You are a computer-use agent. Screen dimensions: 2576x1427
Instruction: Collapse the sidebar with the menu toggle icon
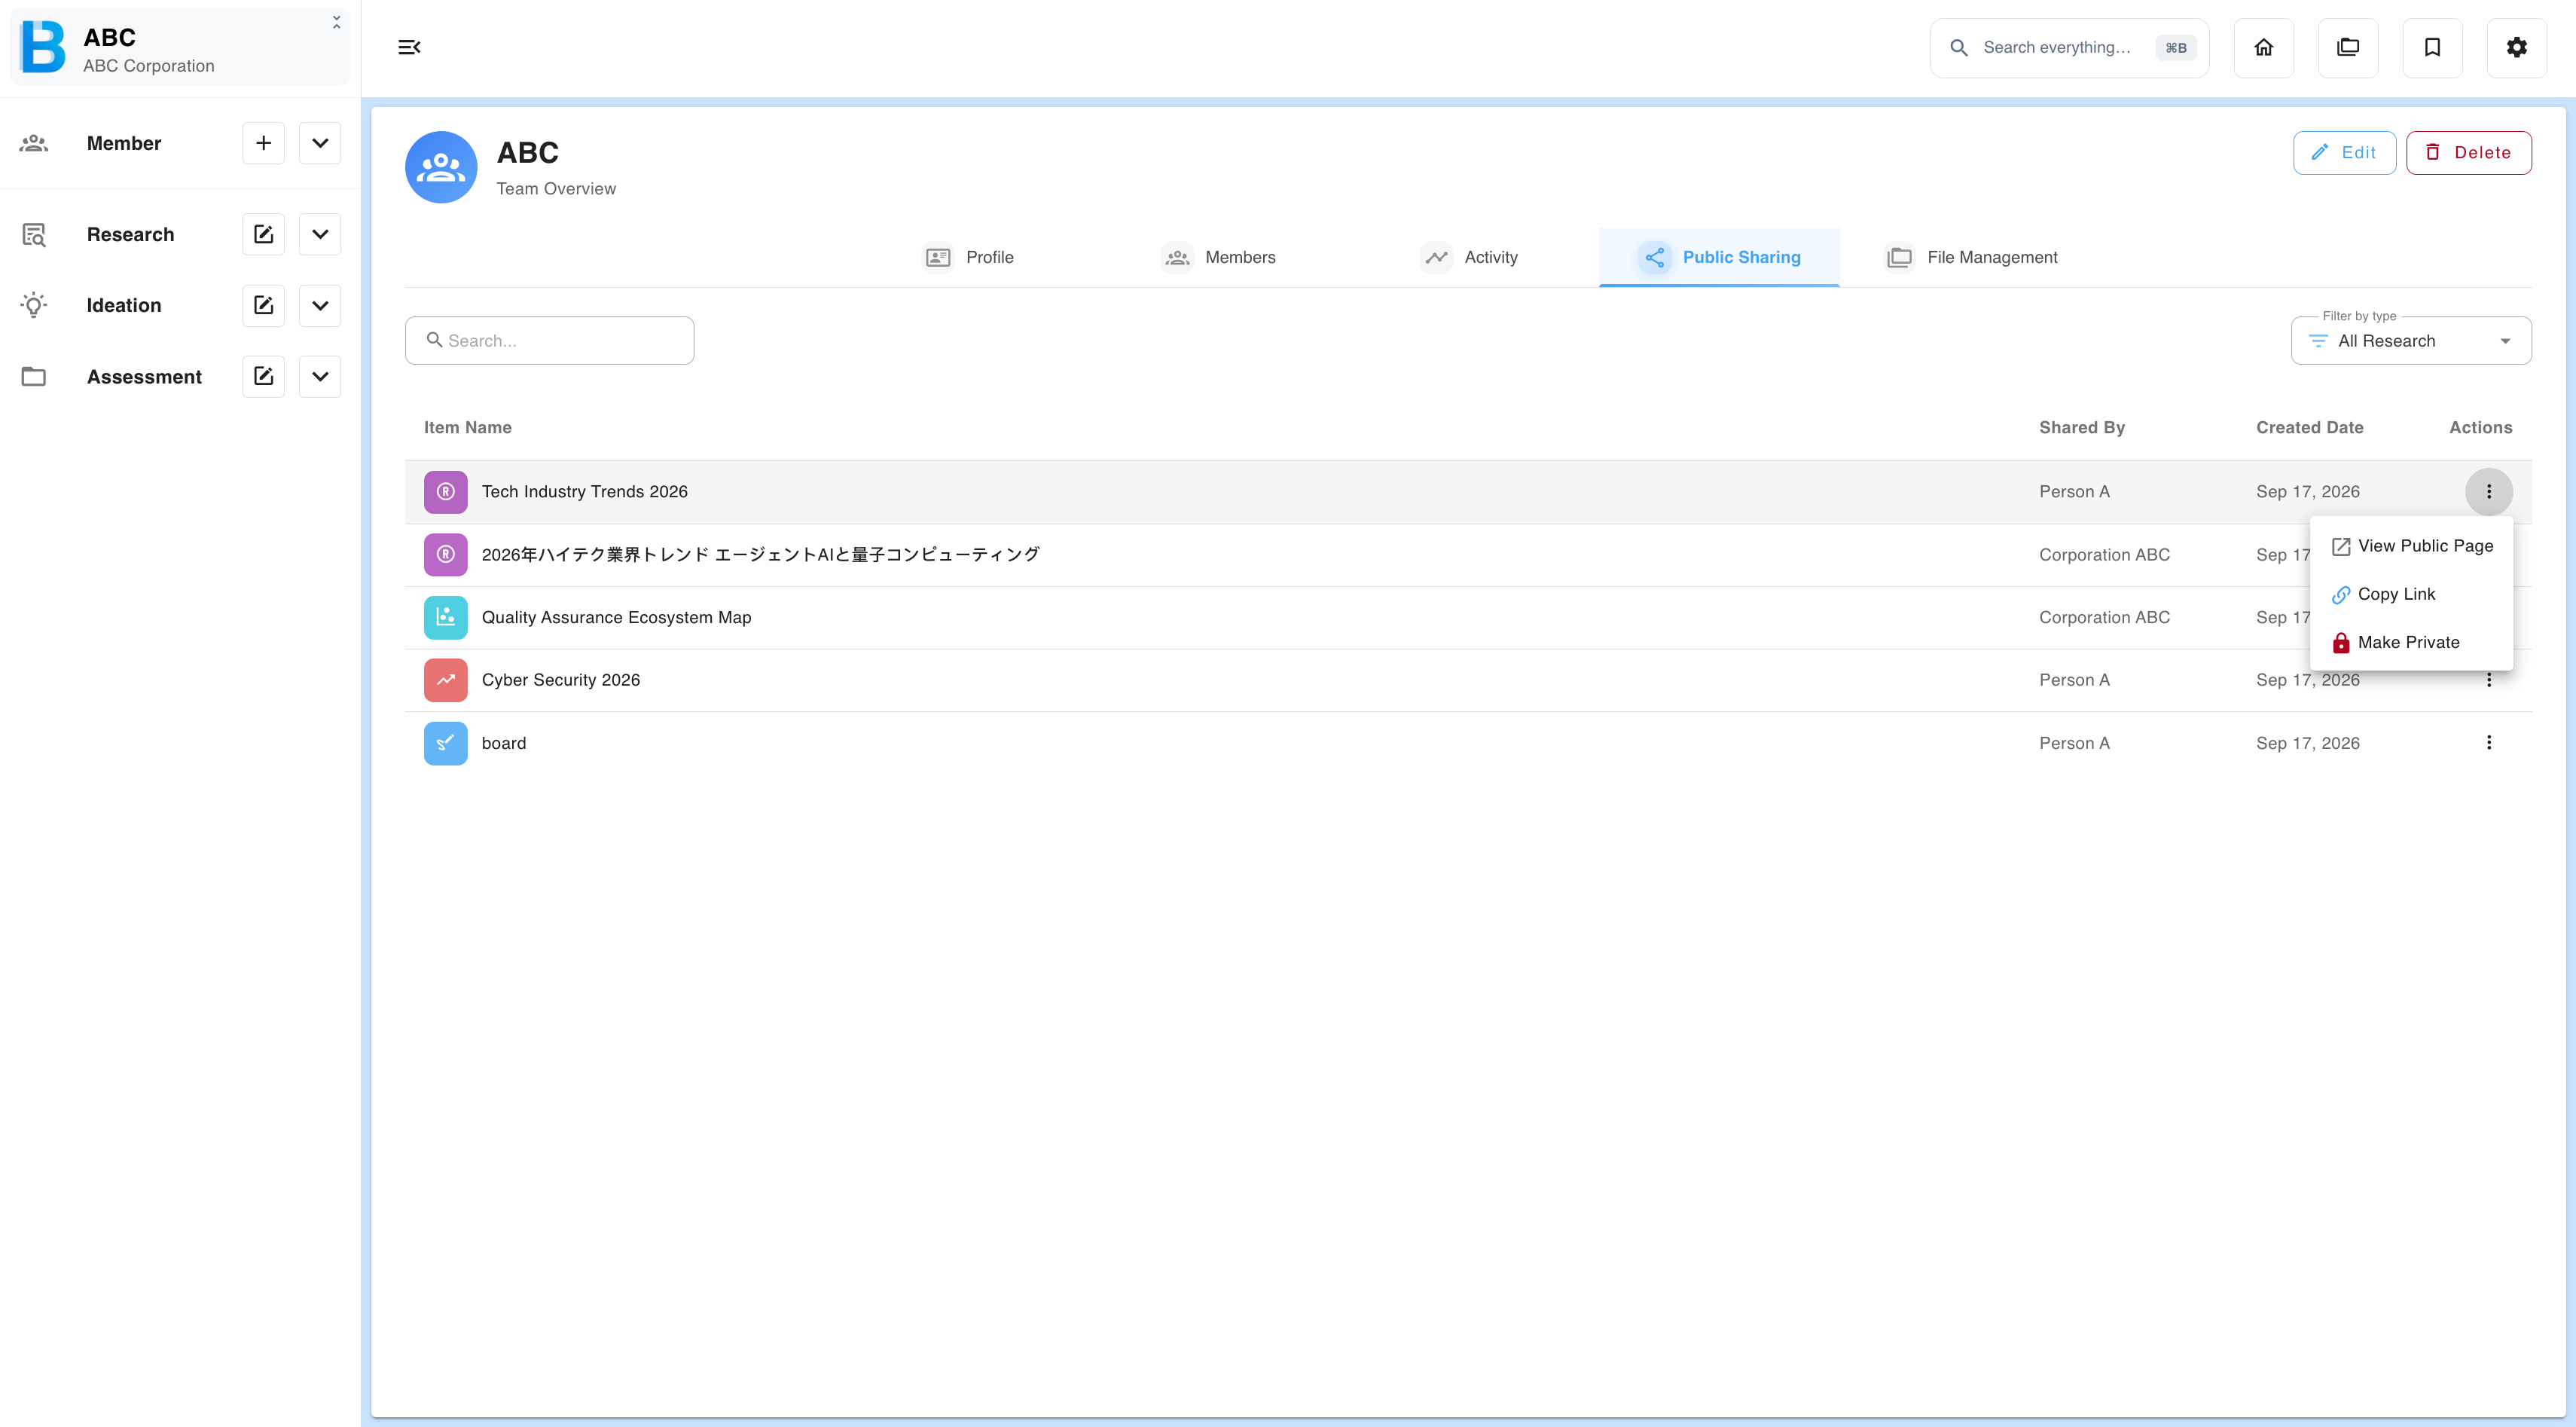(x=409, y=47)
